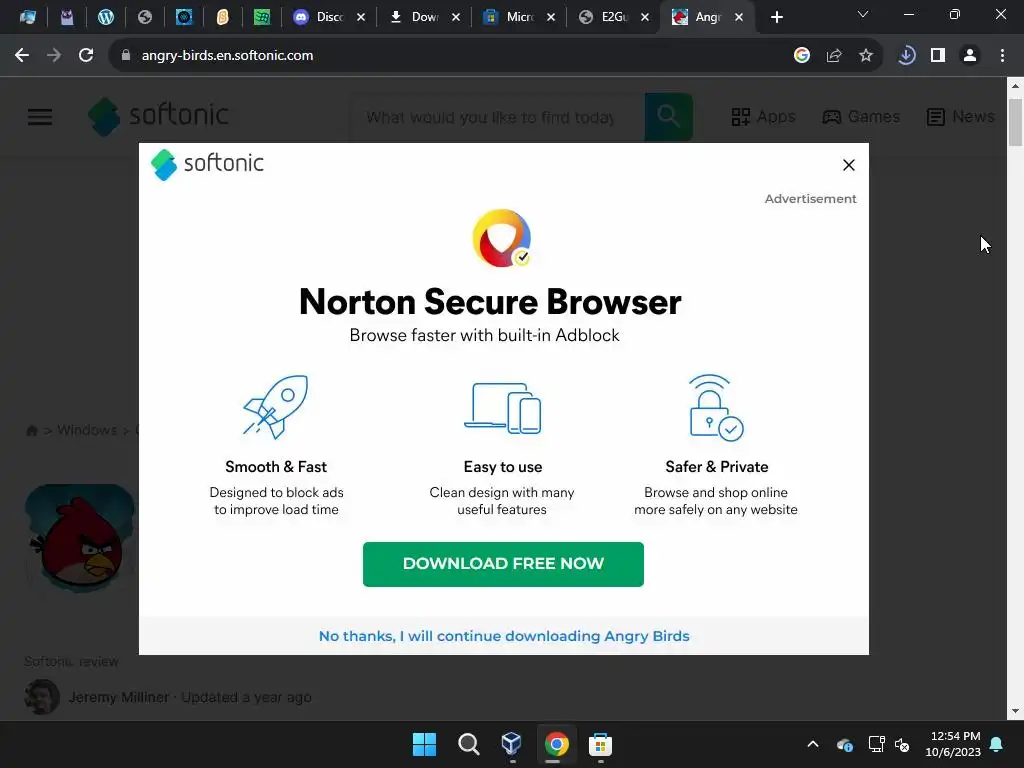Screen dimensions: 1024x768
Task: Click the scrollbar down arrow
Action: pos(1016,711)
